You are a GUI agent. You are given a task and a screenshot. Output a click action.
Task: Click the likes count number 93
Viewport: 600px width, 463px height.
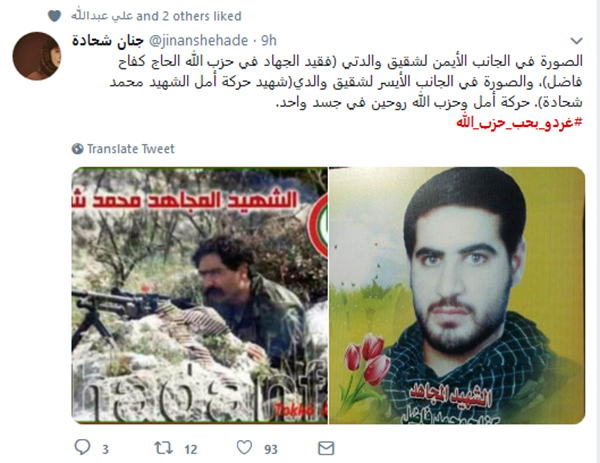coord(271,449)
